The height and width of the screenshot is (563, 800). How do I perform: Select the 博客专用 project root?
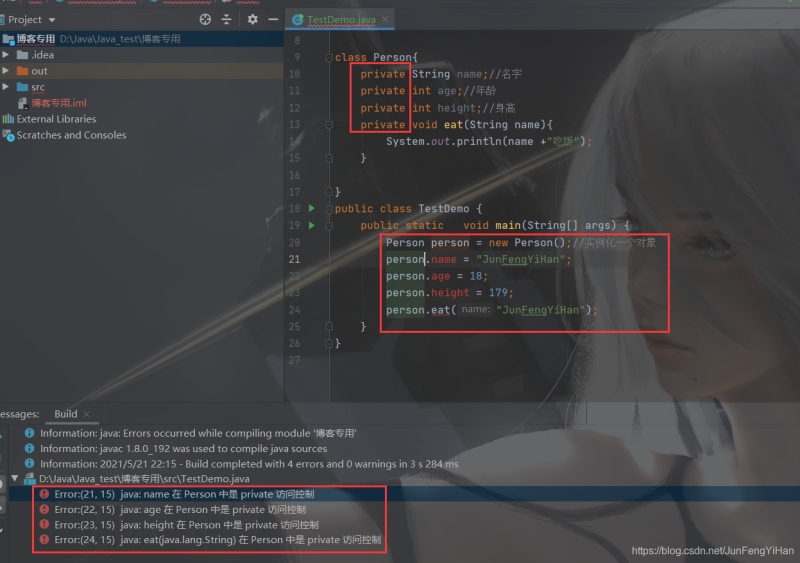[x=142, y=39]
